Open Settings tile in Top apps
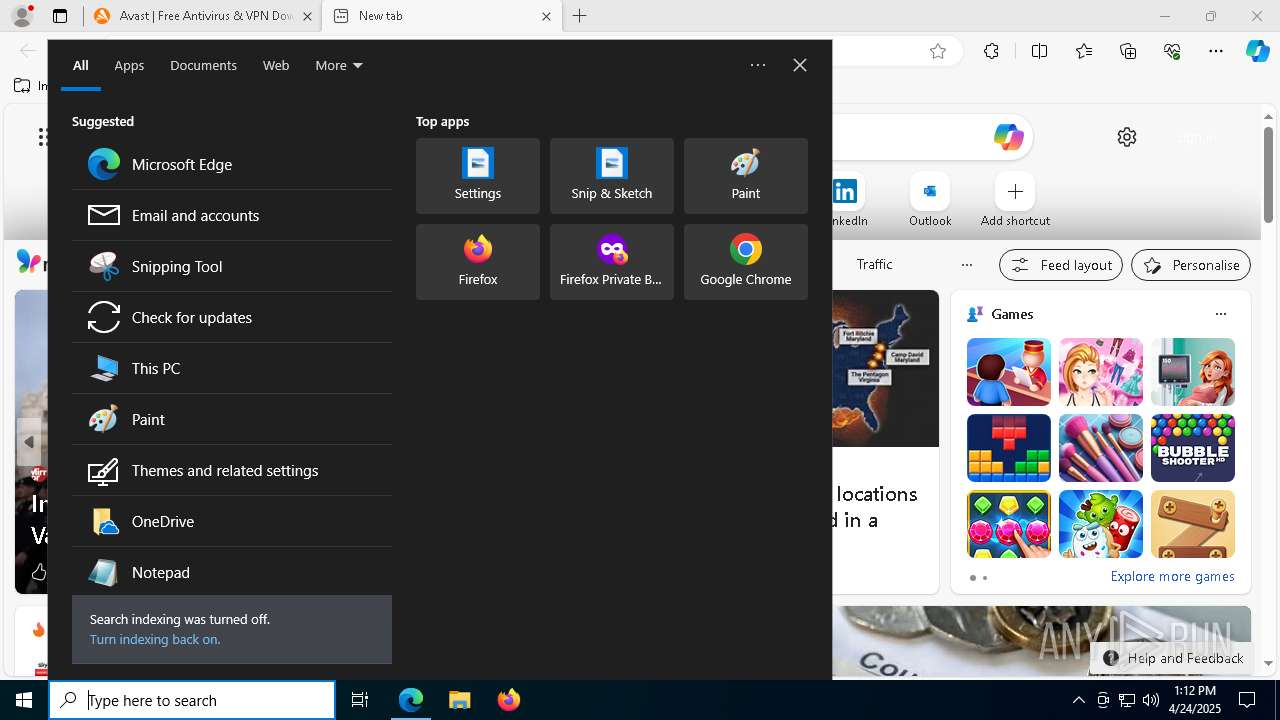Viewport: 1280px width, 720px height. point(478,176)
